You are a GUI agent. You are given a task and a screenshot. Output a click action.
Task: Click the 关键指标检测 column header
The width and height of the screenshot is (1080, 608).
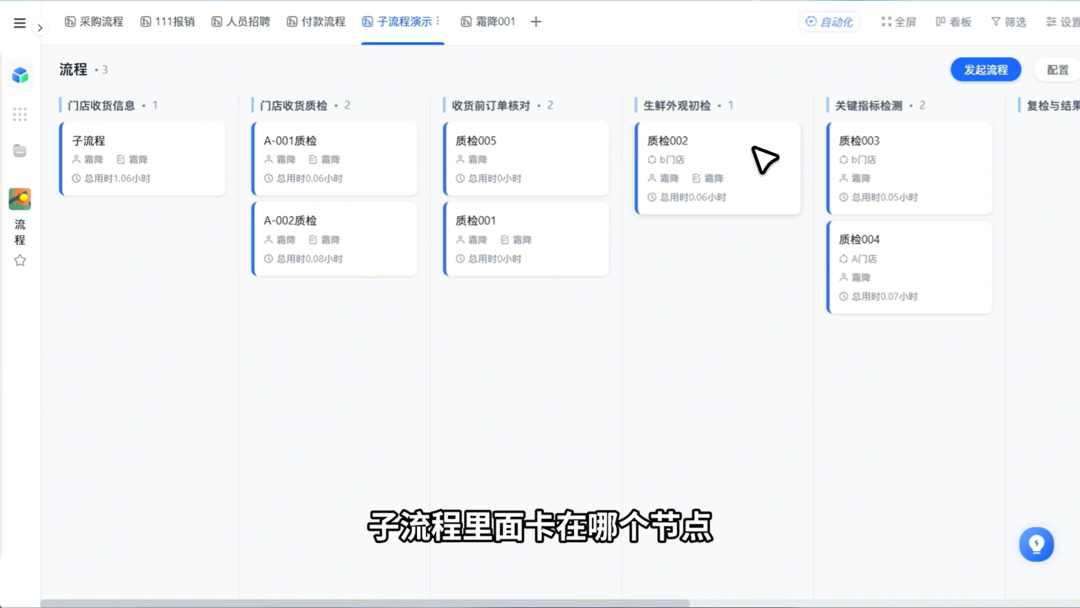[x=869, y=105]
